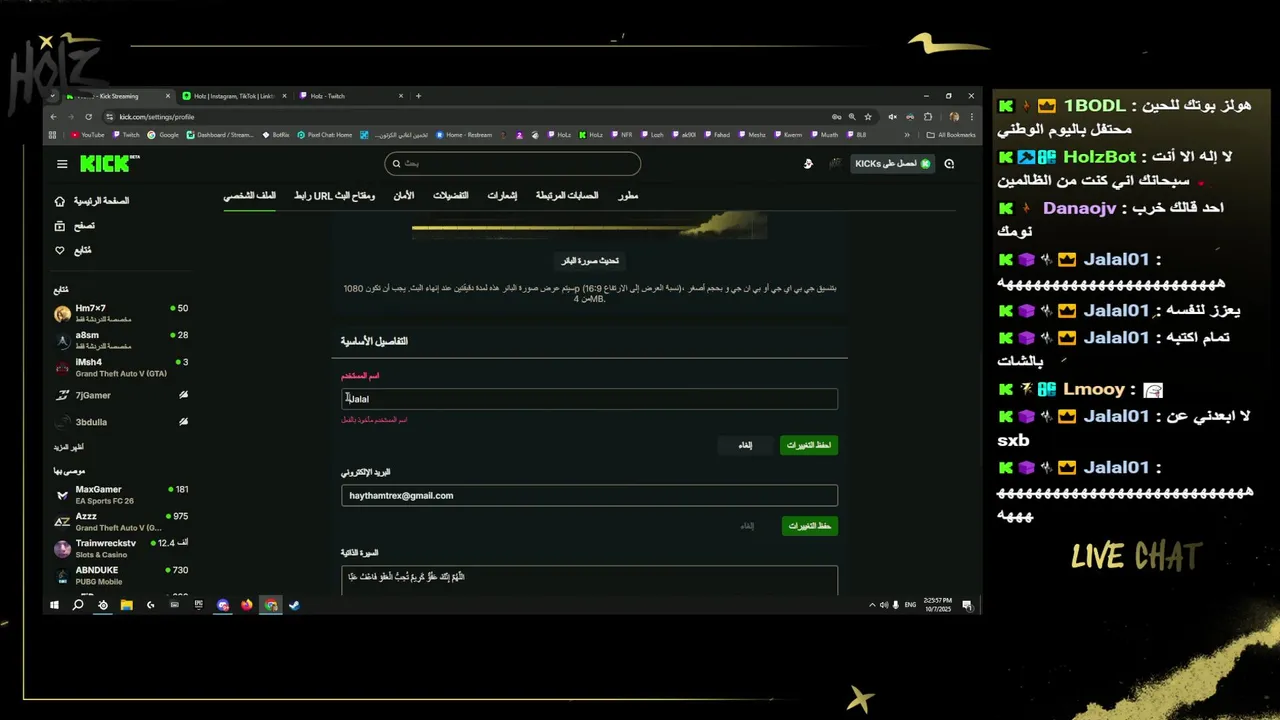Click the Chrome profile avatar
Viewport: 1280px width, 720px height.
tap(954, 117)
